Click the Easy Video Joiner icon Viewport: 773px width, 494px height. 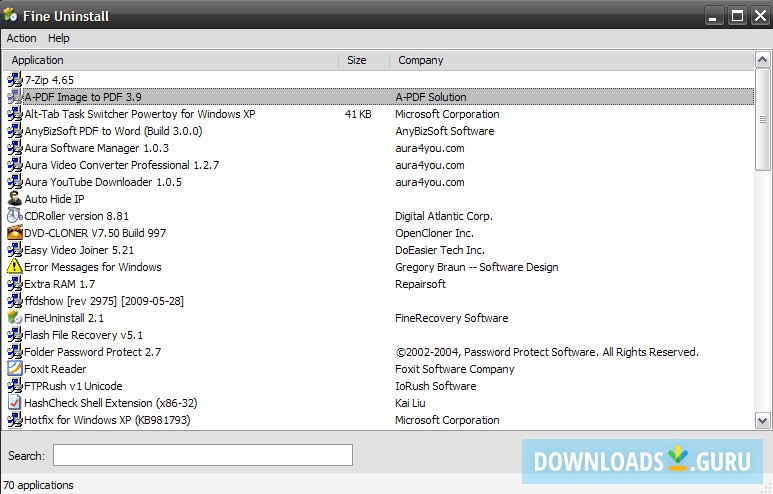(15, 250)
